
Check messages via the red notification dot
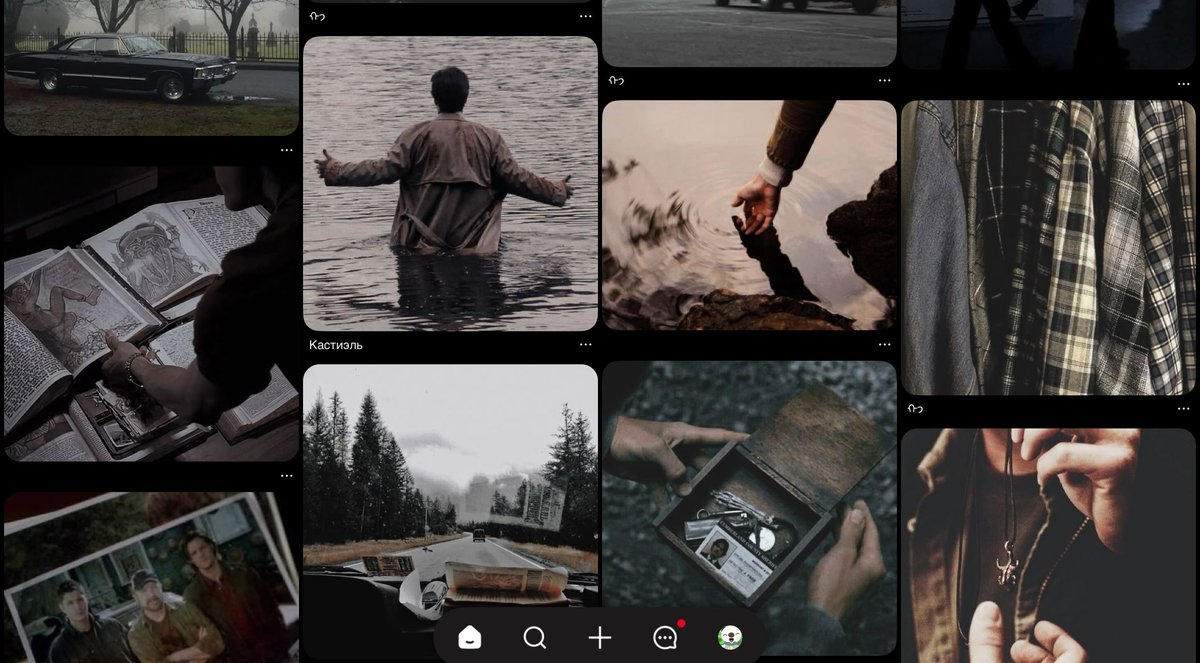680,622
